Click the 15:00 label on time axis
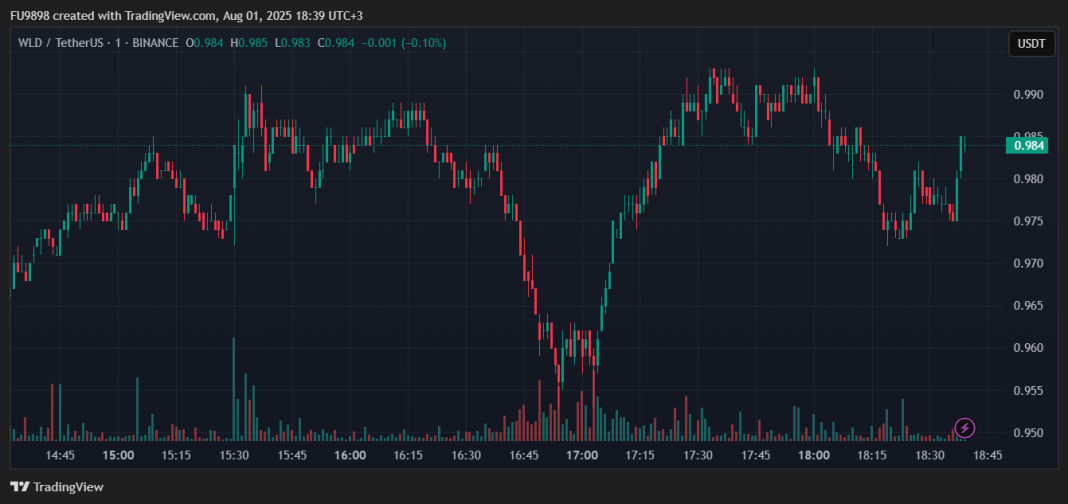Viewport: 1068px width, 504px height. pyautogui.click(x=118, y=455)
